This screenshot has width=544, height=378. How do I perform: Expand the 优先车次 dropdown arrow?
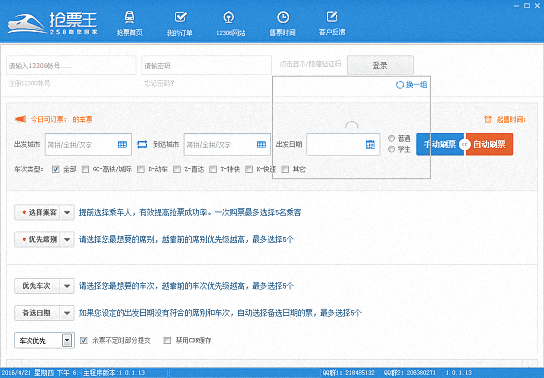coord(67,286)
